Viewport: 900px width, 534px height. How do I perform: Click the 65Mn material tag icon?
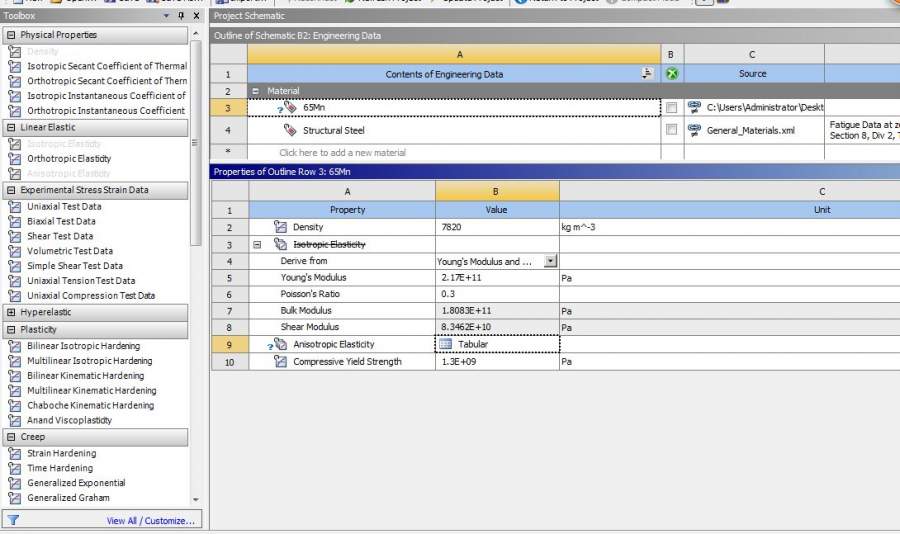[290, 107]
